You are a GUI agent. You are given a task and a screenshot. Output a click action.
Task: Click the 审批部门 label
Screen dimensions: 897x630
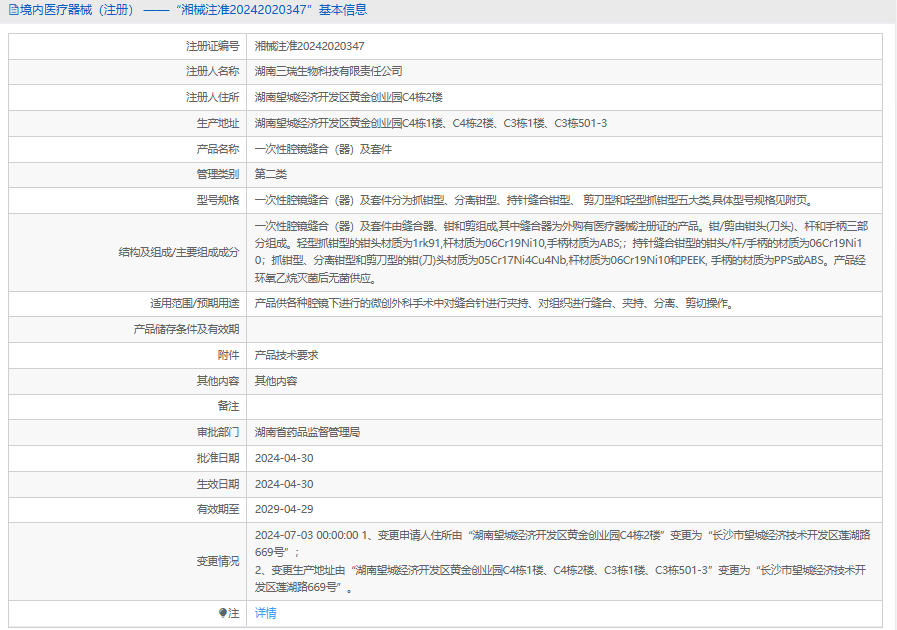pos(218,433)
